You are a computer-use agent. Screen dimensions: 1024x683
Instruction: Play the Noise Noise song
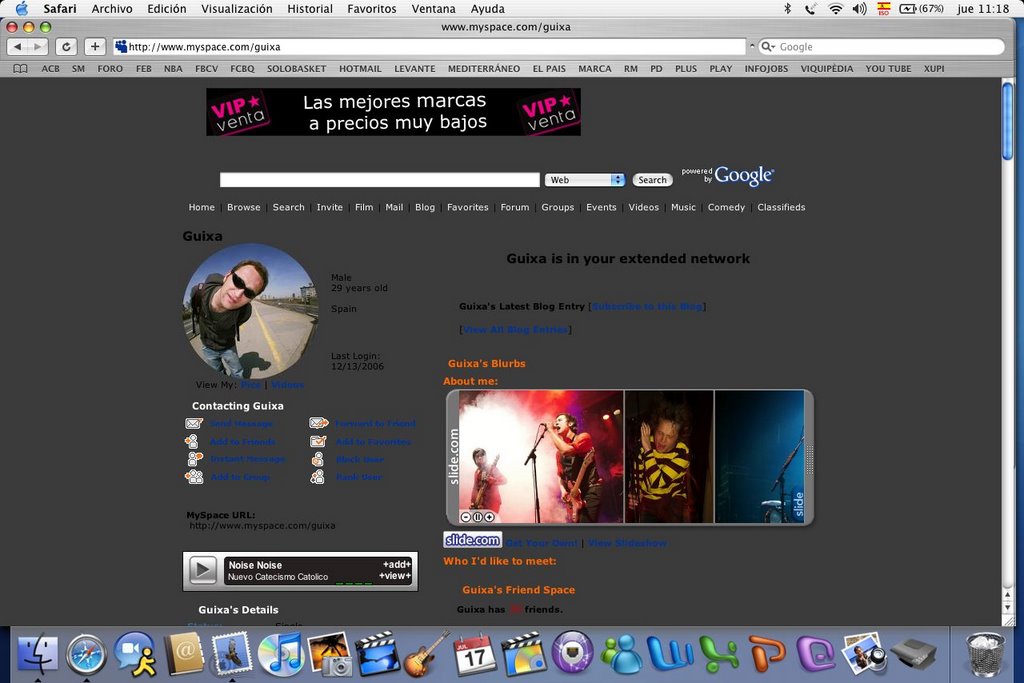[202, 571]
